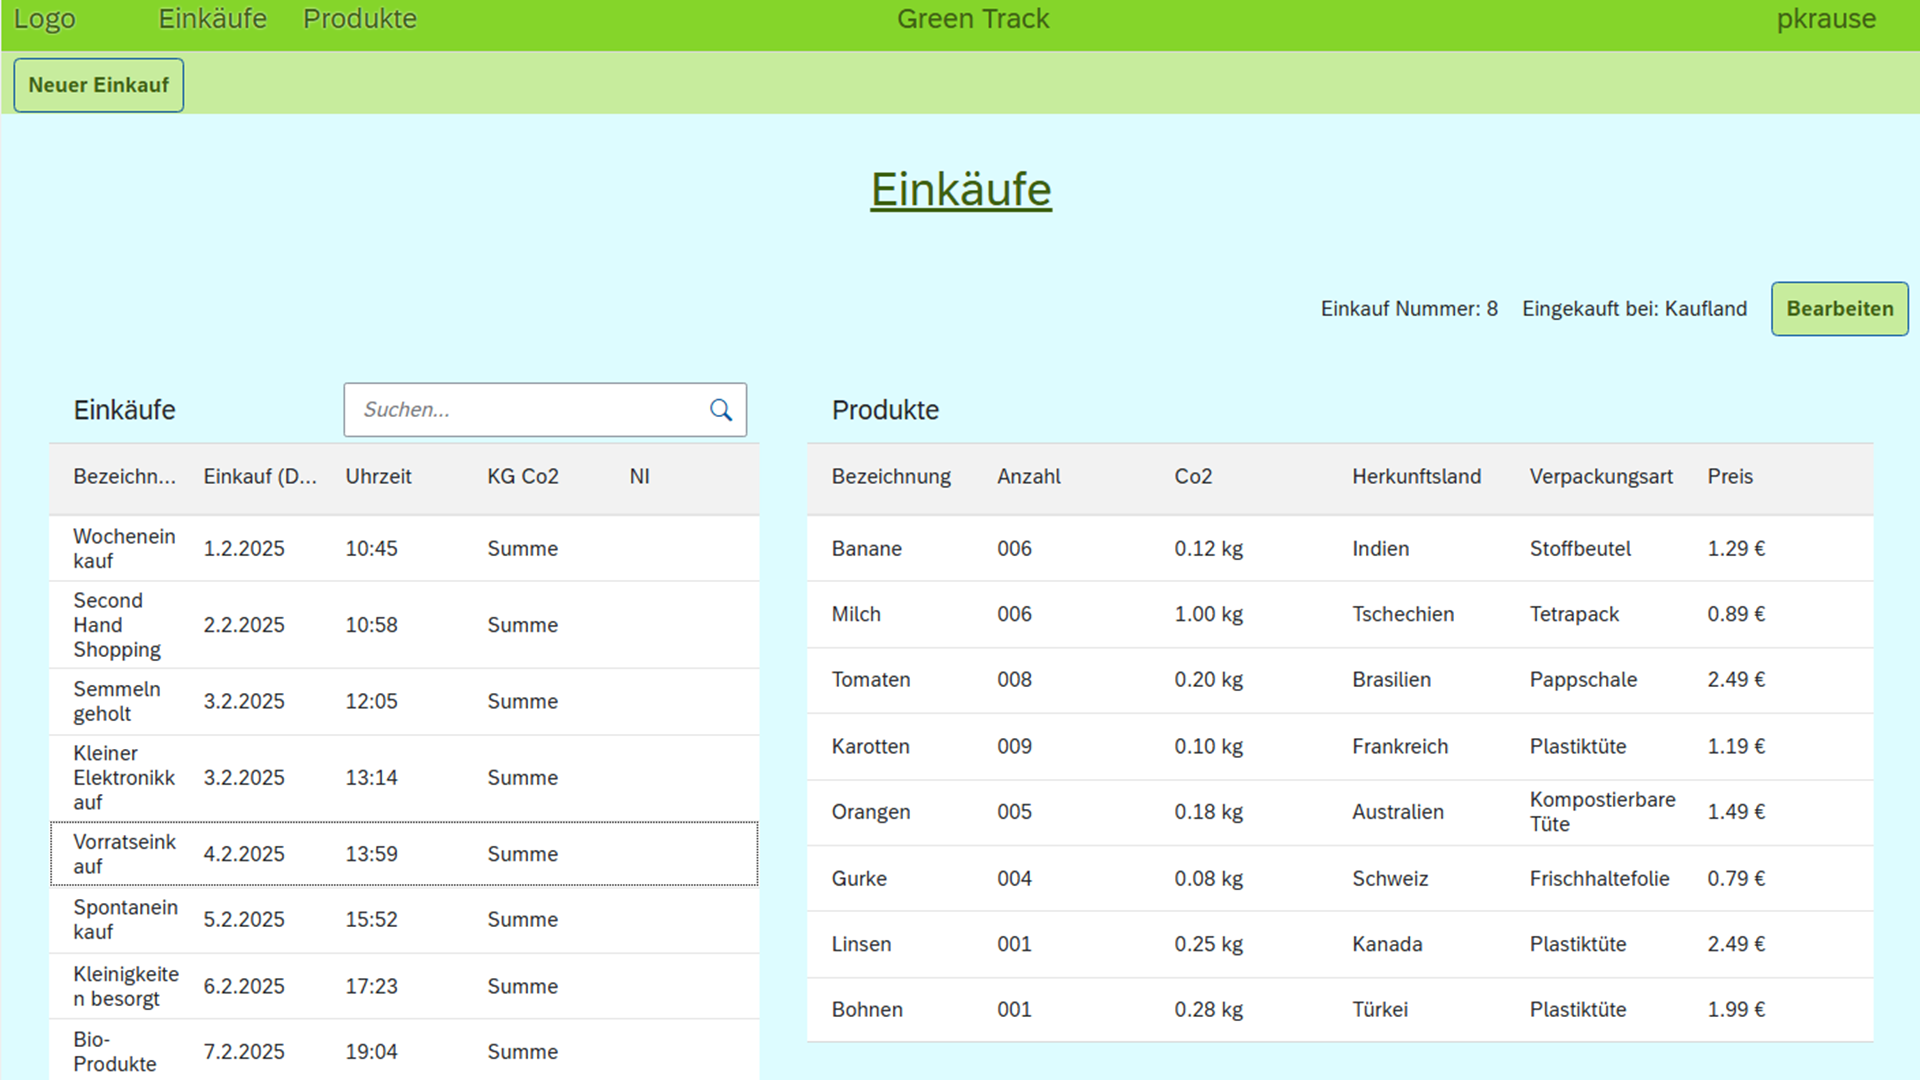Screen dimensions: 1920x1080
Task: Select the Wocheneinkauf purchase row
Action: pyautogui.click(x=403, y=548)
